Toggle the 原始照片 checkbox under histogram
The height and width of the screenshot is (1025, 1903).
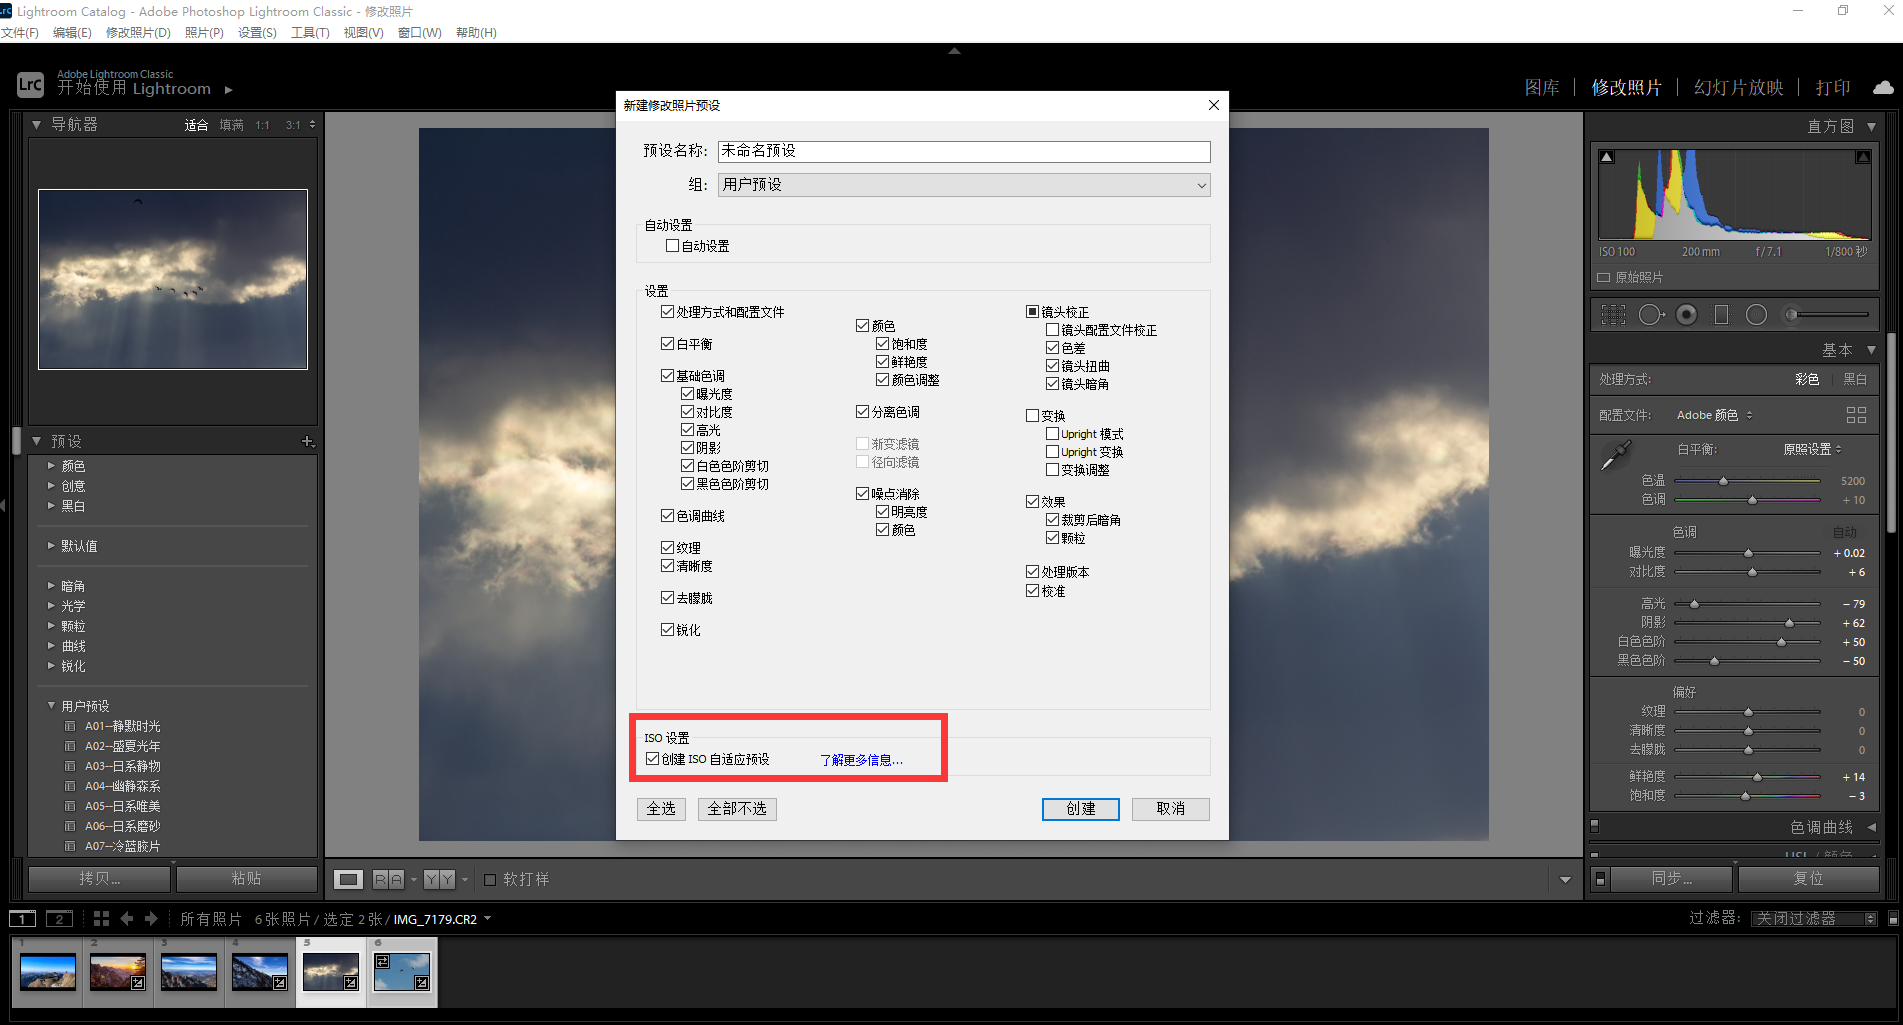pos(1604,278)
